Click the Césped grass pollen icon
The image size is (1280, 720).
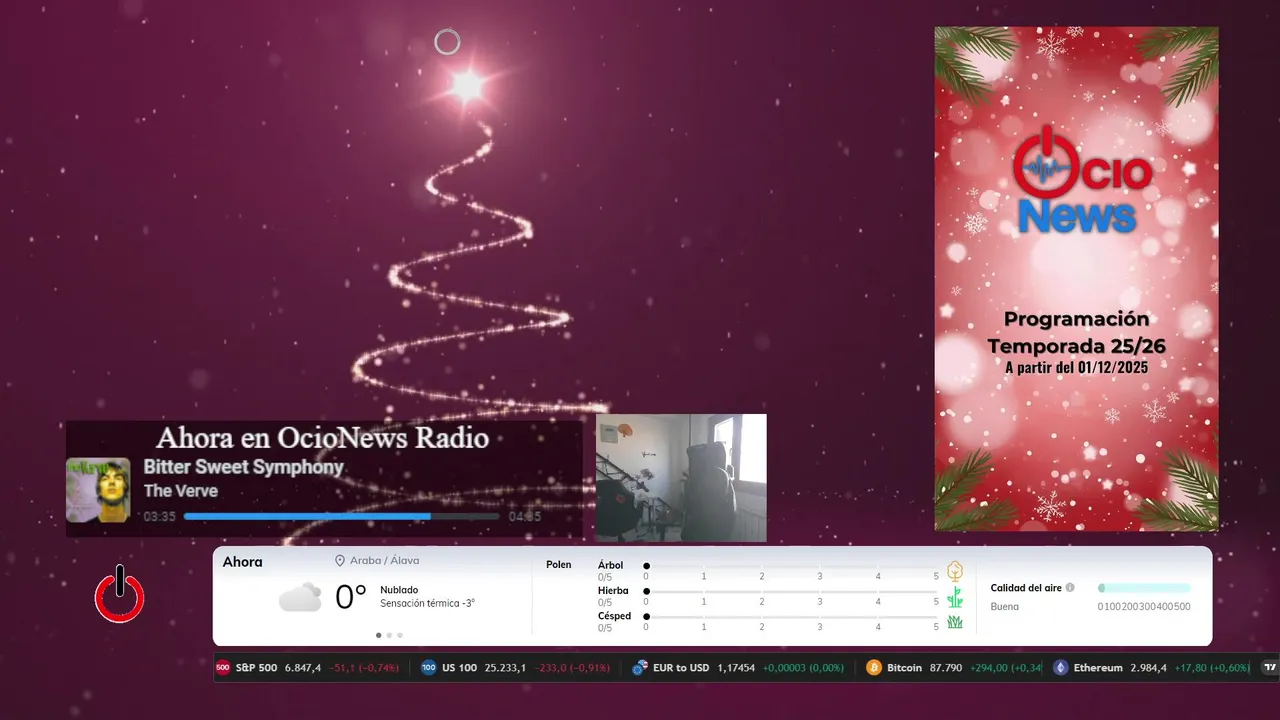(x=955, y=622)
